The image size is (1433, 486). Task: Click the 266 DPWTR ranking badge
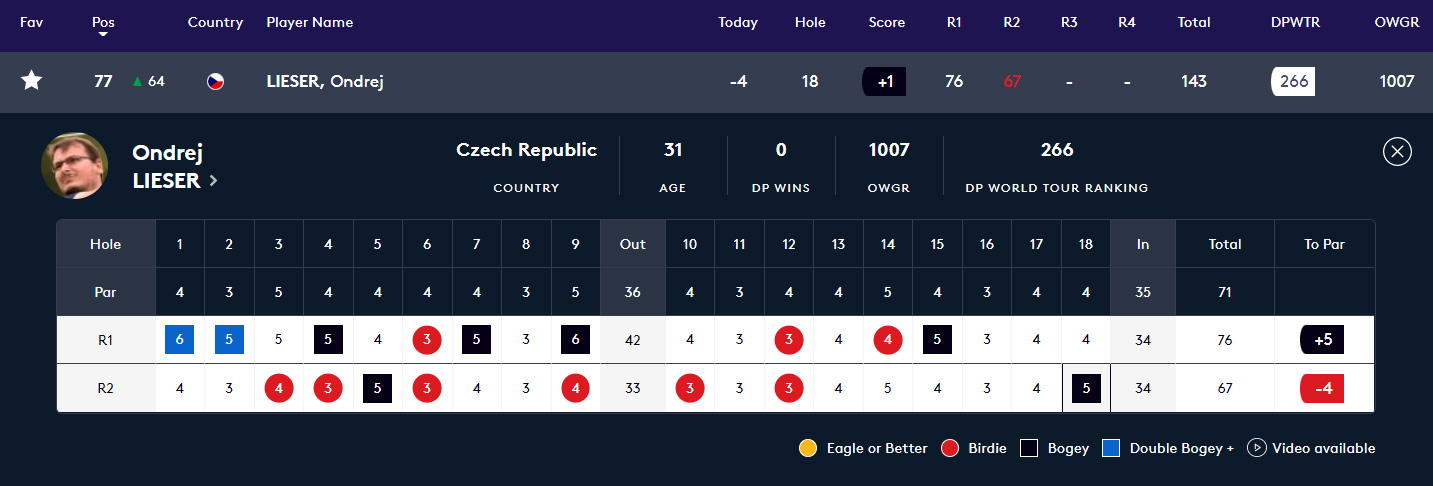point(1293,82)
